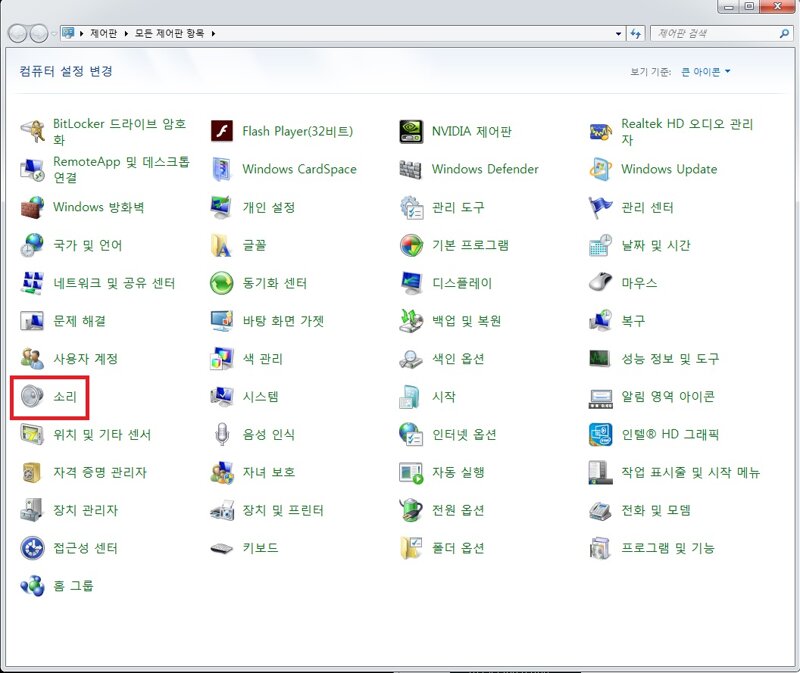Refresh the address bar view
This screenshot has height=673, width=800.
point(636,34)
